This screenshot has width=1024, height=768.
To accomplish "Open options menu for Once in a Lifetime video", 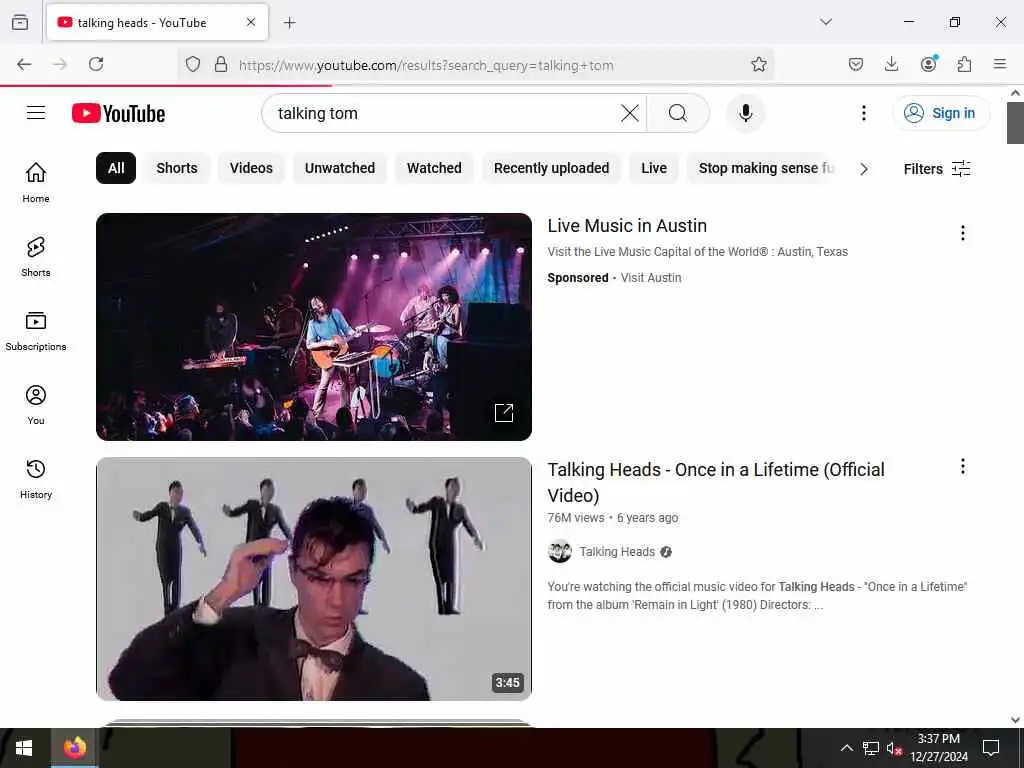I will tap(962, 466).
